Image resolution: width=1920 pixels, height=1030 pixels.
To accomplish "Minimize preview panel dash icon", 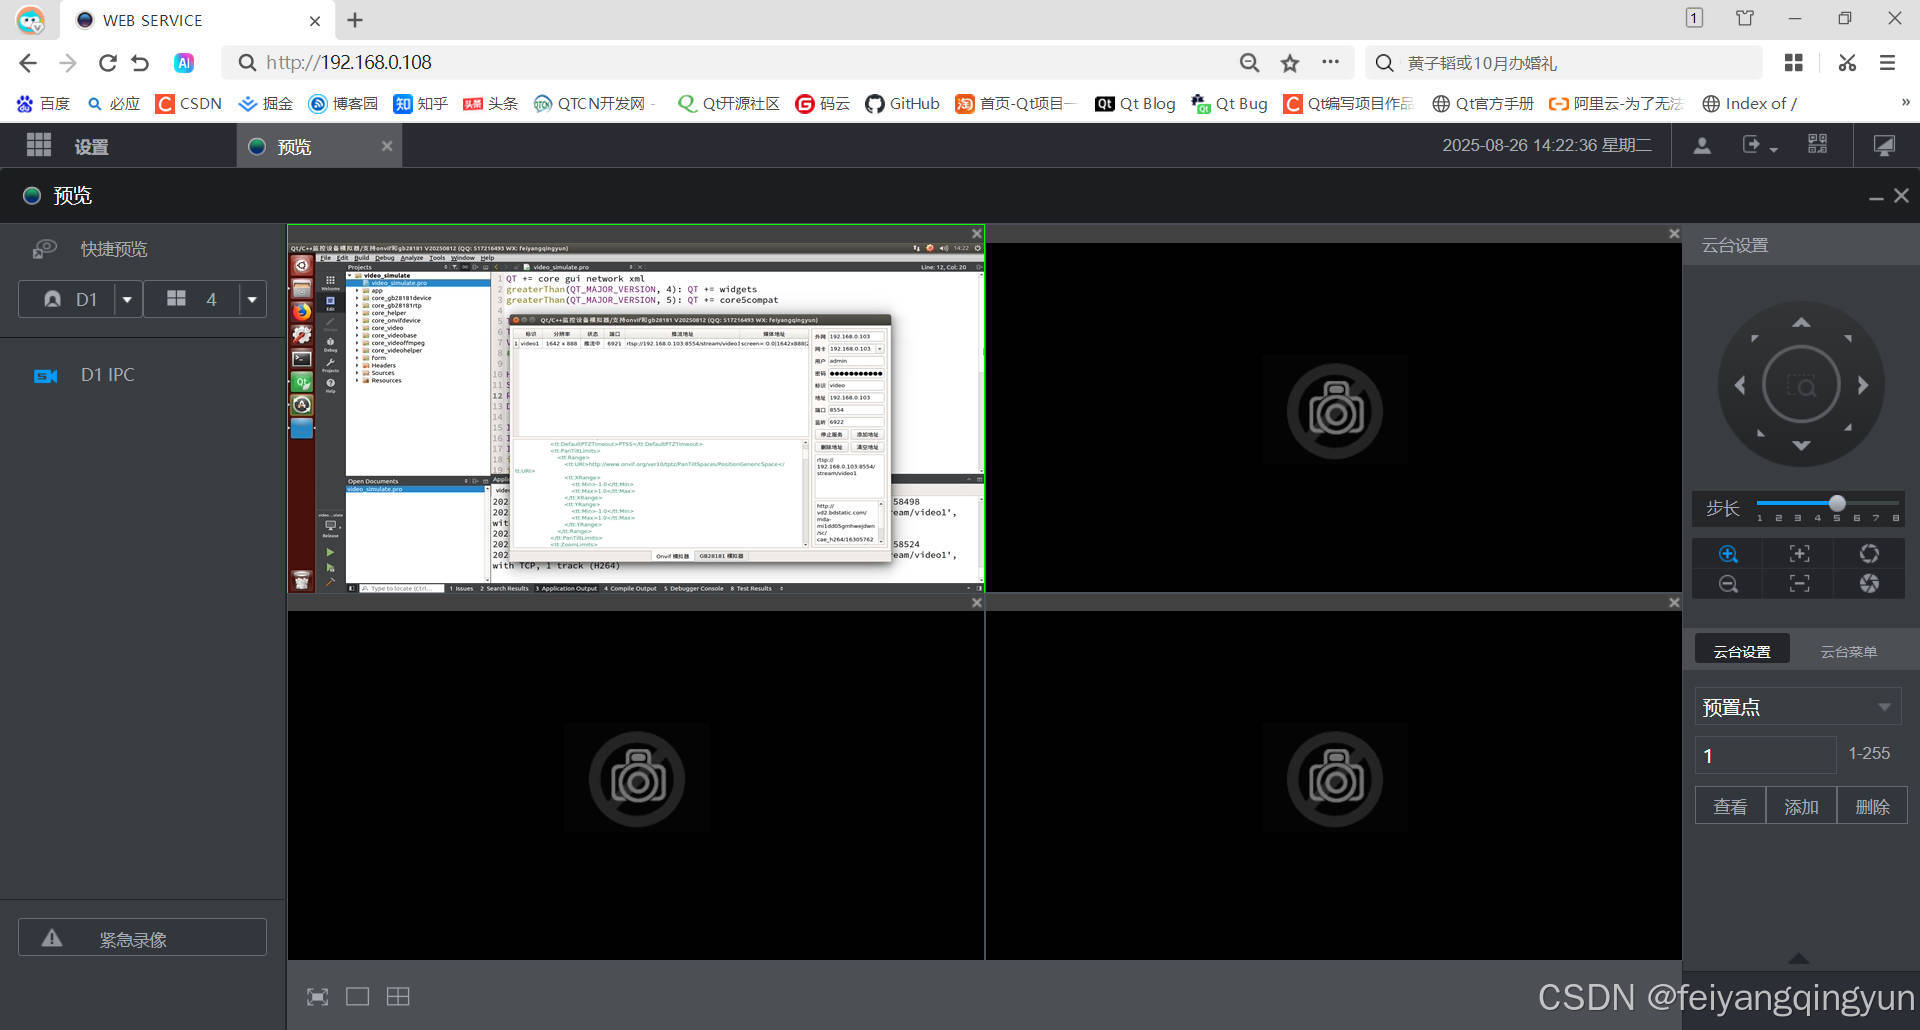I will [x=1876, y=198].
